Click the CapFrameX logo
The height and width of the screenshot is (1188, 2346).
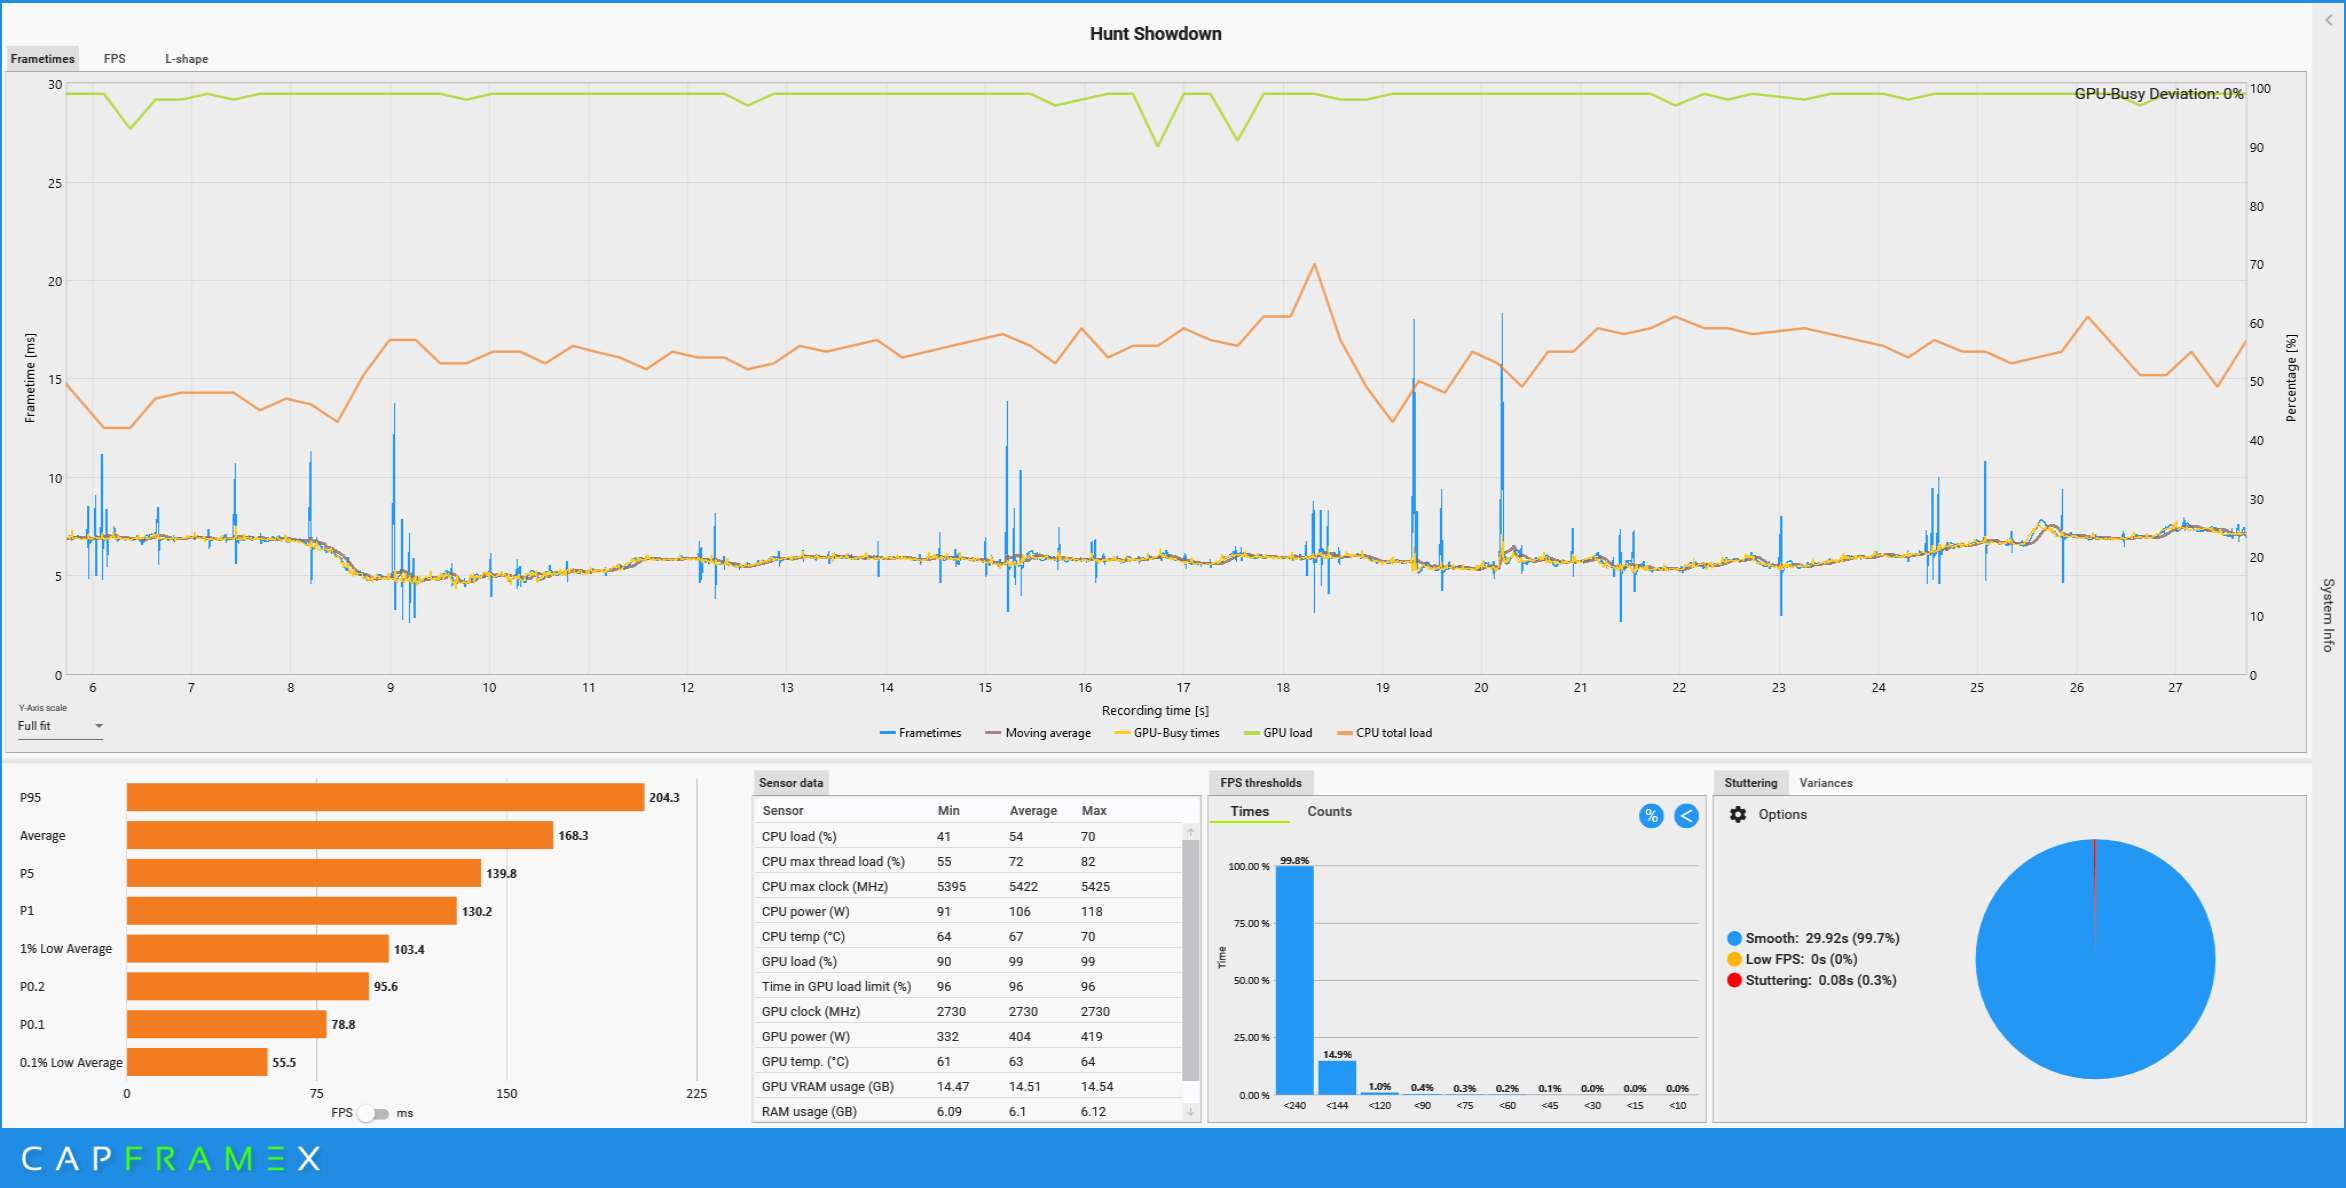(x=170, y=1158)
